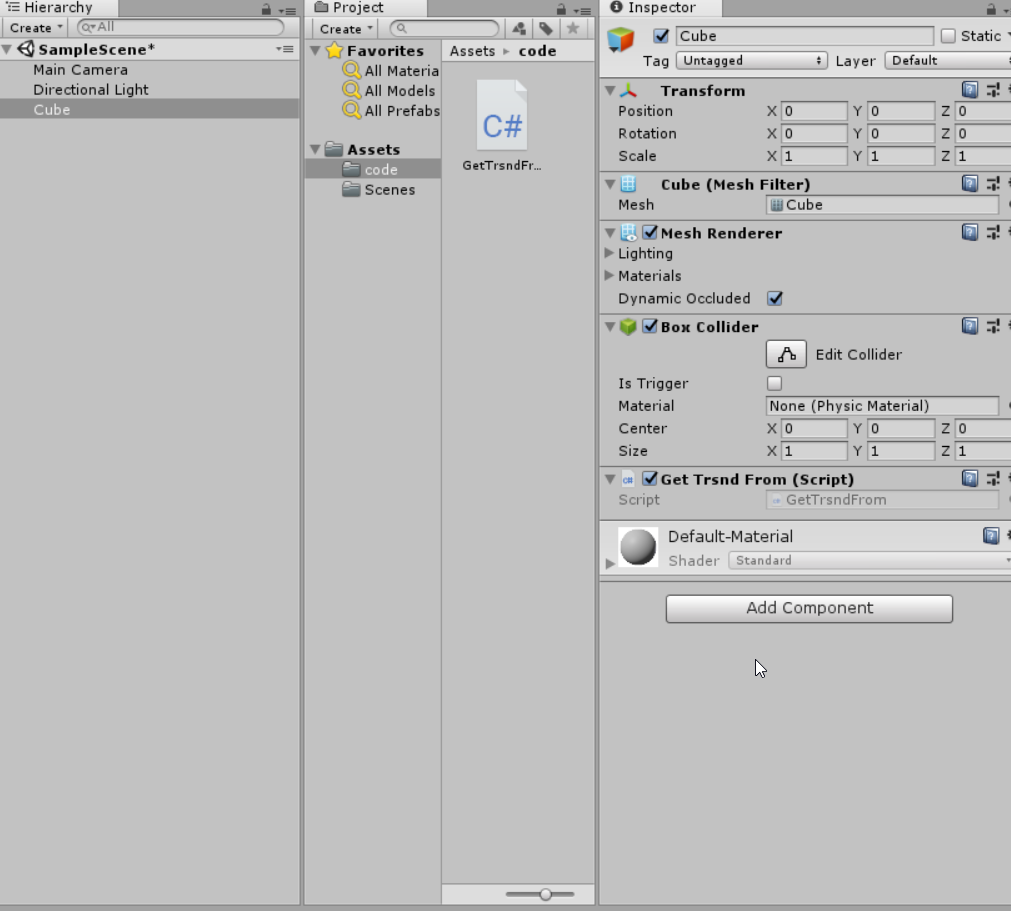Open the Tag dropdown (Untagged)

(x=752, y=61)
